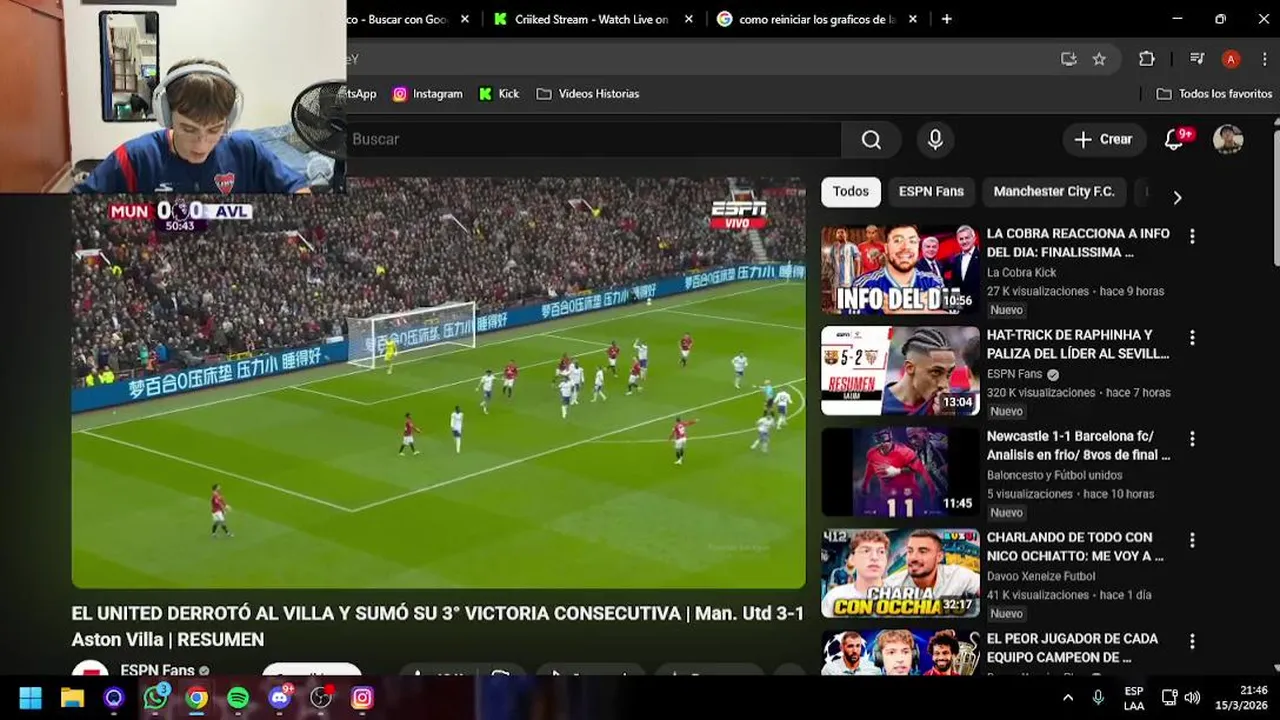
Task: Open options for El Peor Jugador video
Action: [1192, 640]
